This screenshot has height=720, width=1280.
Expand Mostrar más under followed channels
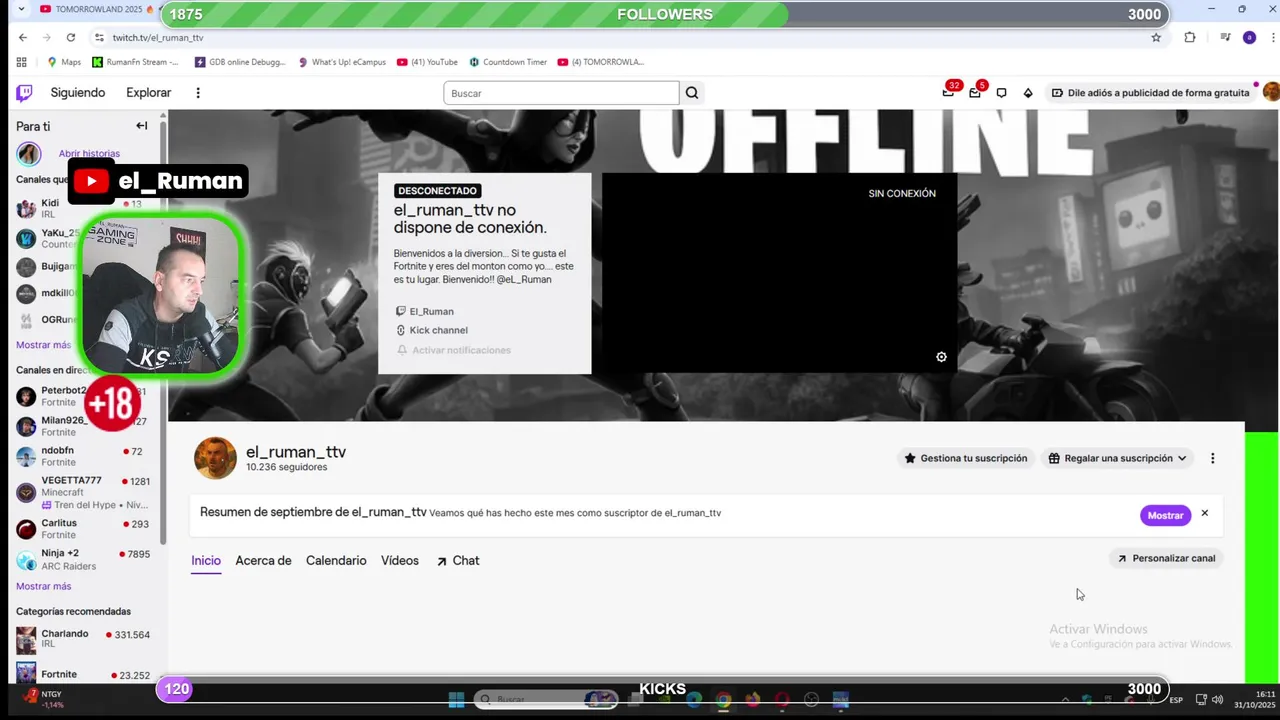click(43, 345)
